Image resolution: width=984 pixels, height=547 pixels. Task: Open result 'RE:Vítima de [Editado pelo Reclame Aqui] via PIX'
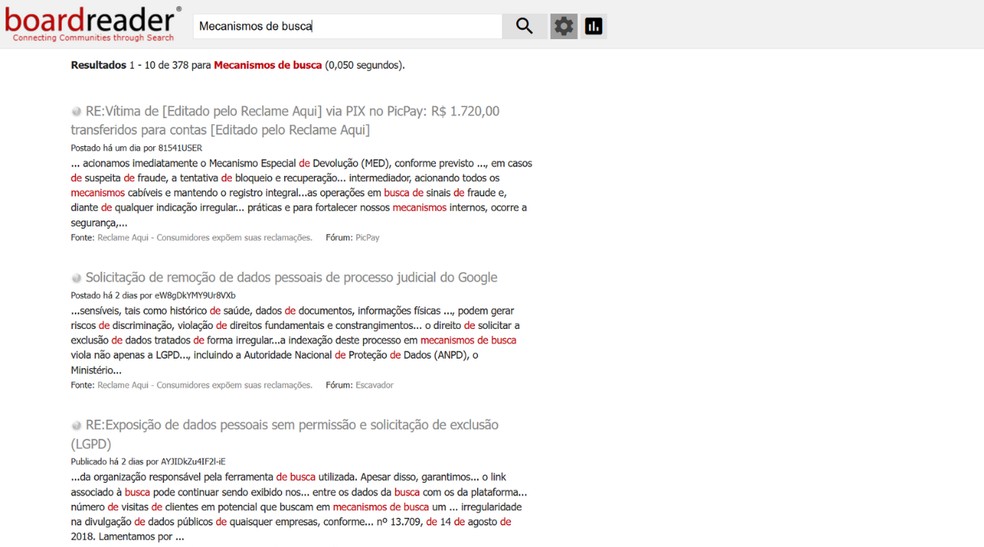tap(285, 120)
